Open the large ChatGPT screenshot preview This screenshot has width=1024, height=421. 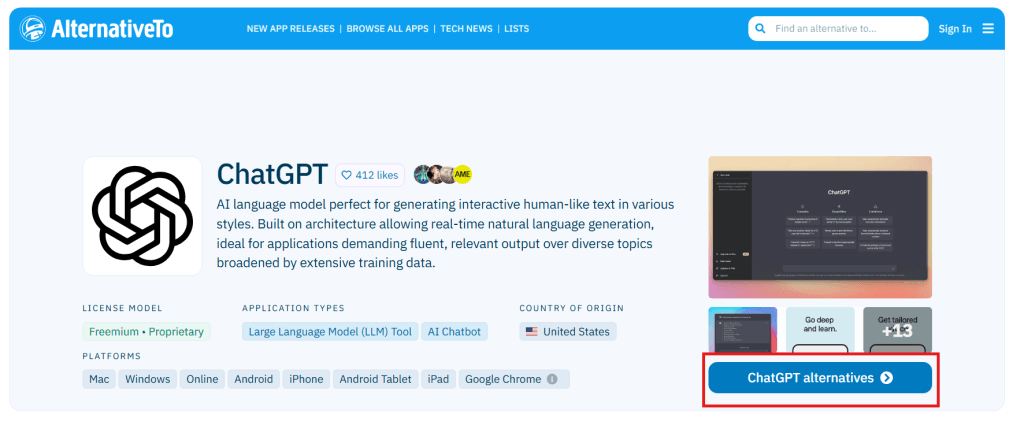[819, 227]
